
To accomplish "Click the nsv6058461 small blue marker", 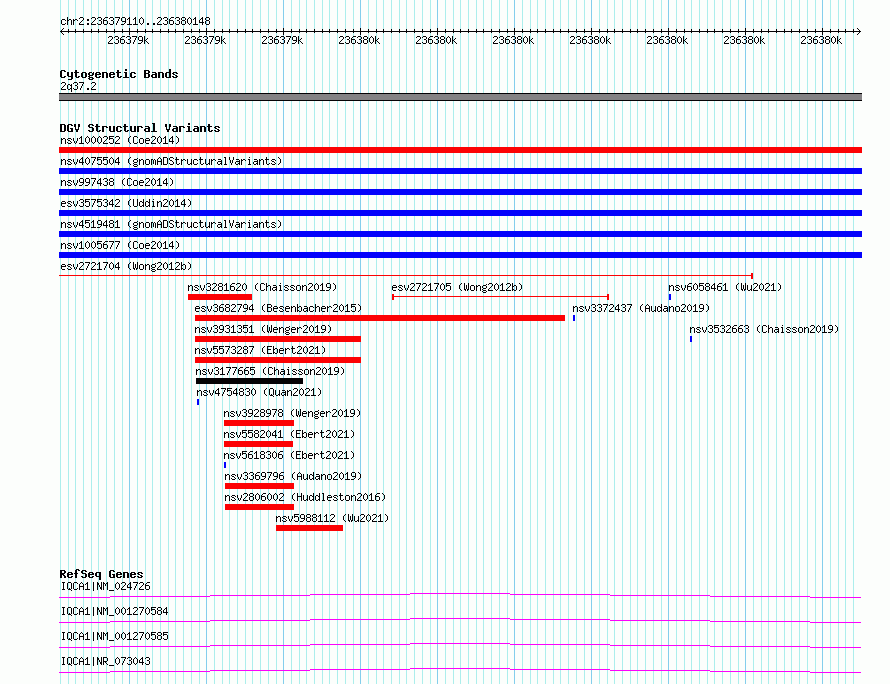I will point(670,297).
